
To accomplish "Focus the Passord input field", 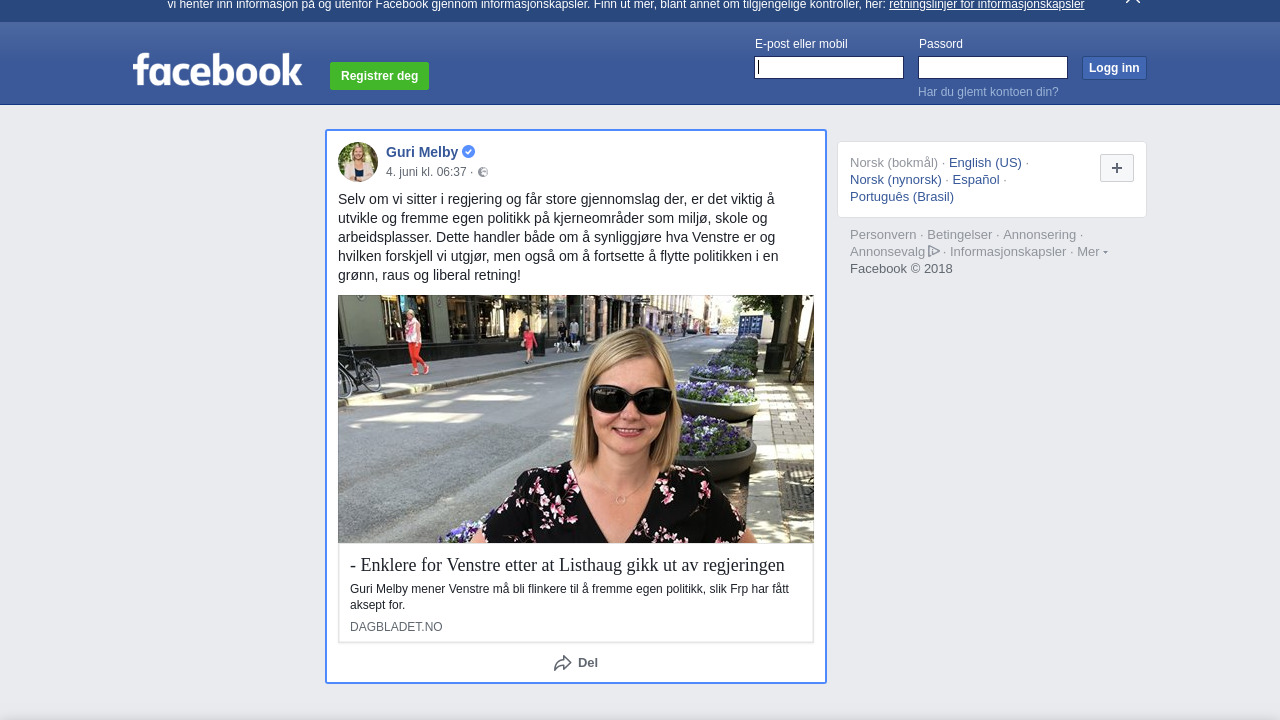I will click(x=993, y=68).
